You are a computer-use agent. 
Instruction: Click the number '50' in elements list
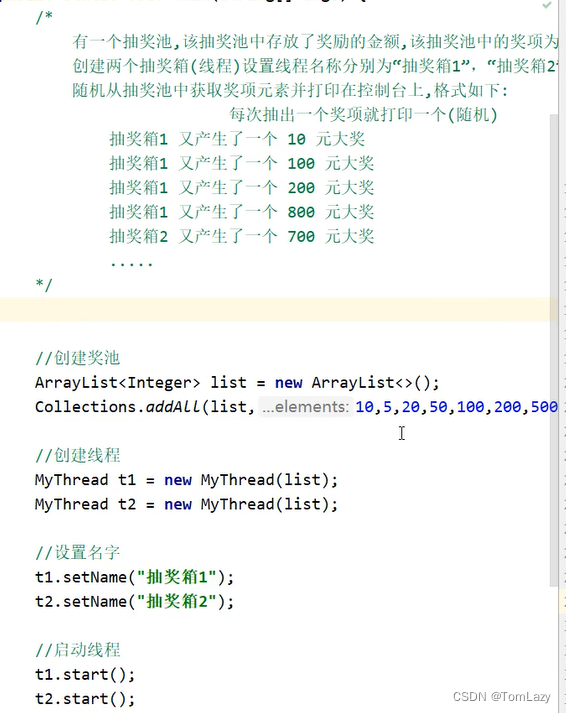(x=438, y=407)
